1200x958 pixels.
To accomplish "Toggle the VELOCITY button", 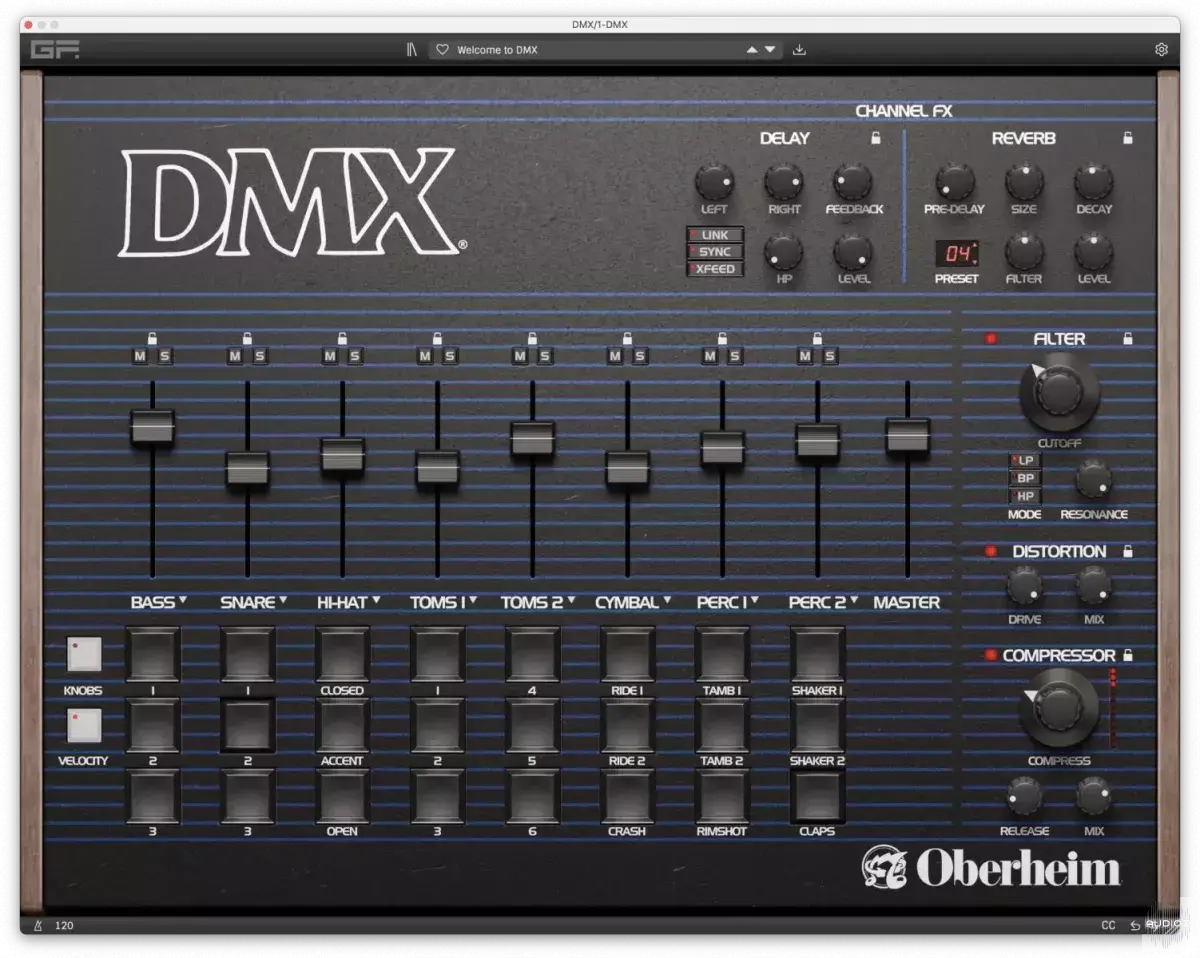I will (85, 725).
